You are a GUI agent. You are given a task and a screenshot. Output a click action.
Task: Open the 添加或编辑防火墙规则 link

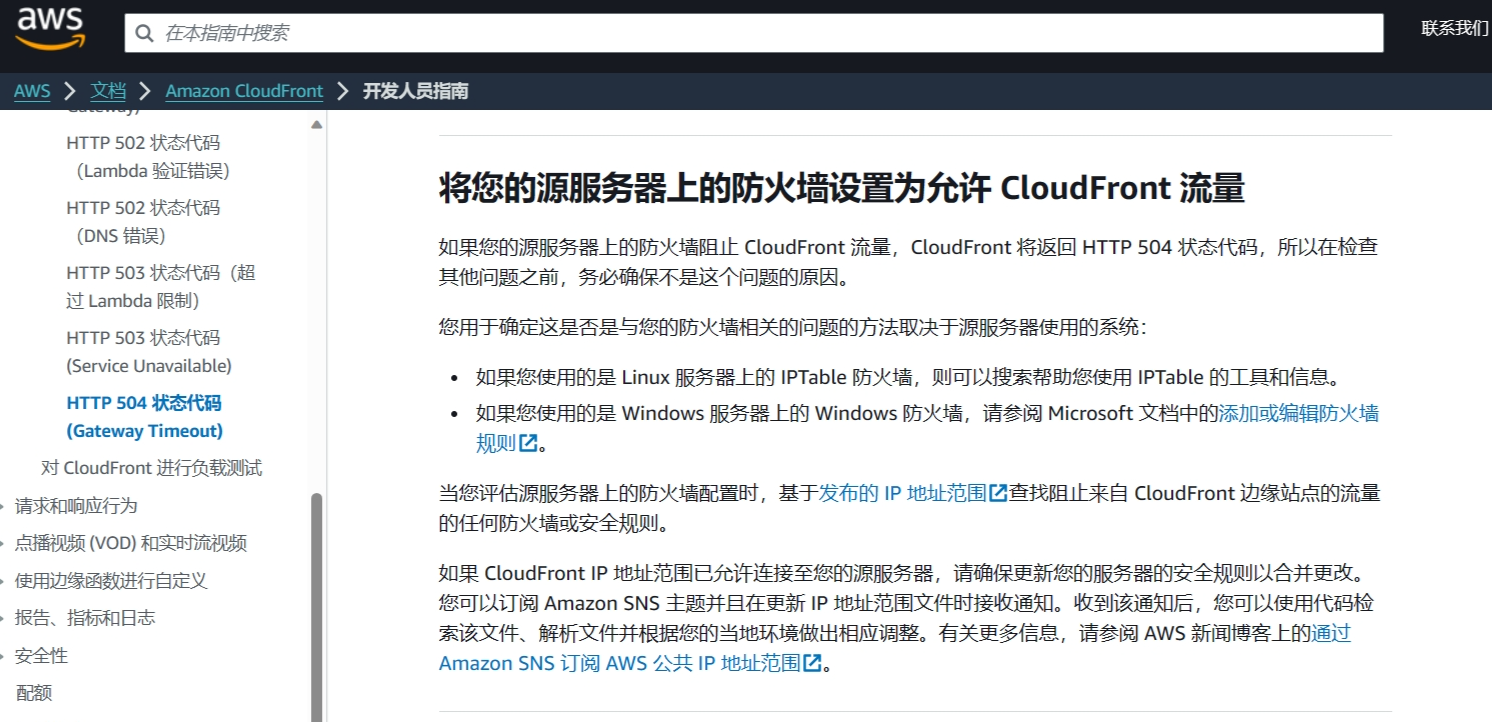[1298, 413]
